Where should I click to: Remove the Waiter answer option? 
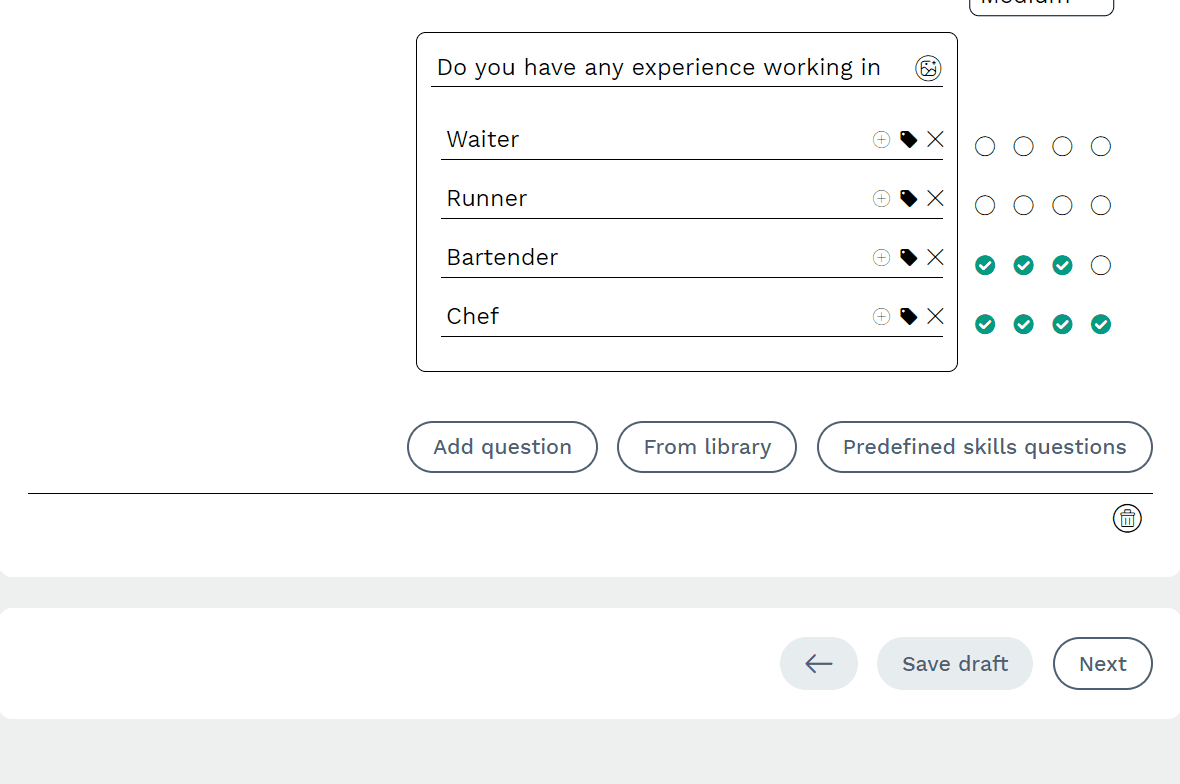935,139
